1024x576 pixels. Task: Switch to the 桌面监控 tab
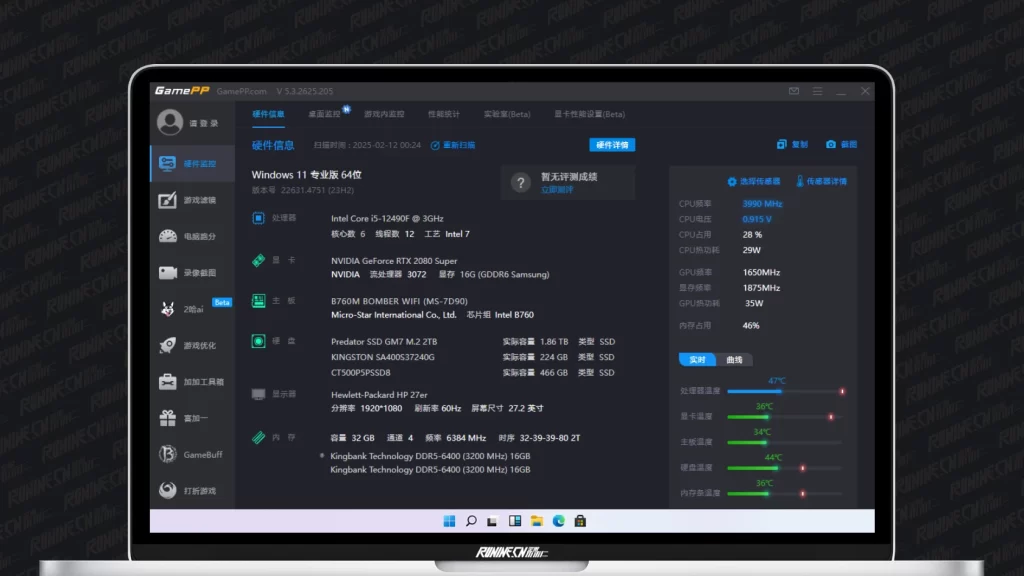(323, 114)
